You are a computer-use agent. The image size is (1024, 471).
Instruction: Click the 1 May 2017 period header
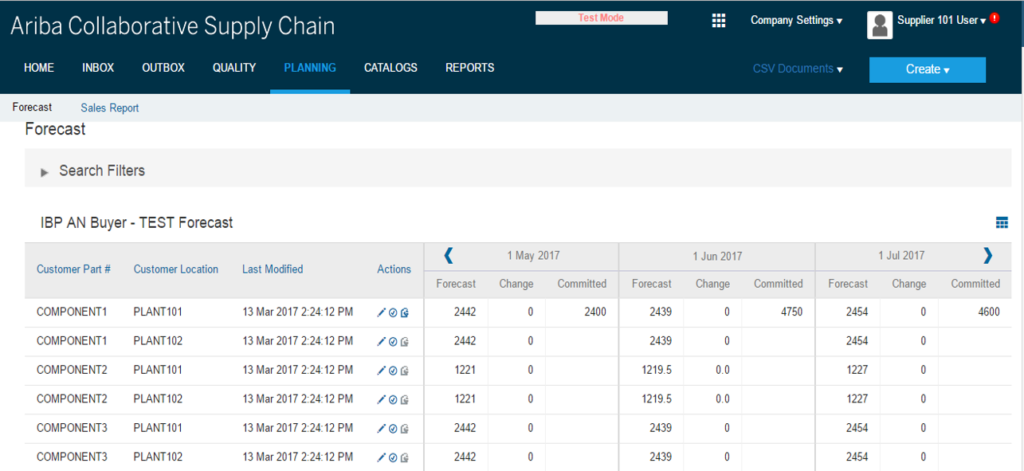point(533,255)
